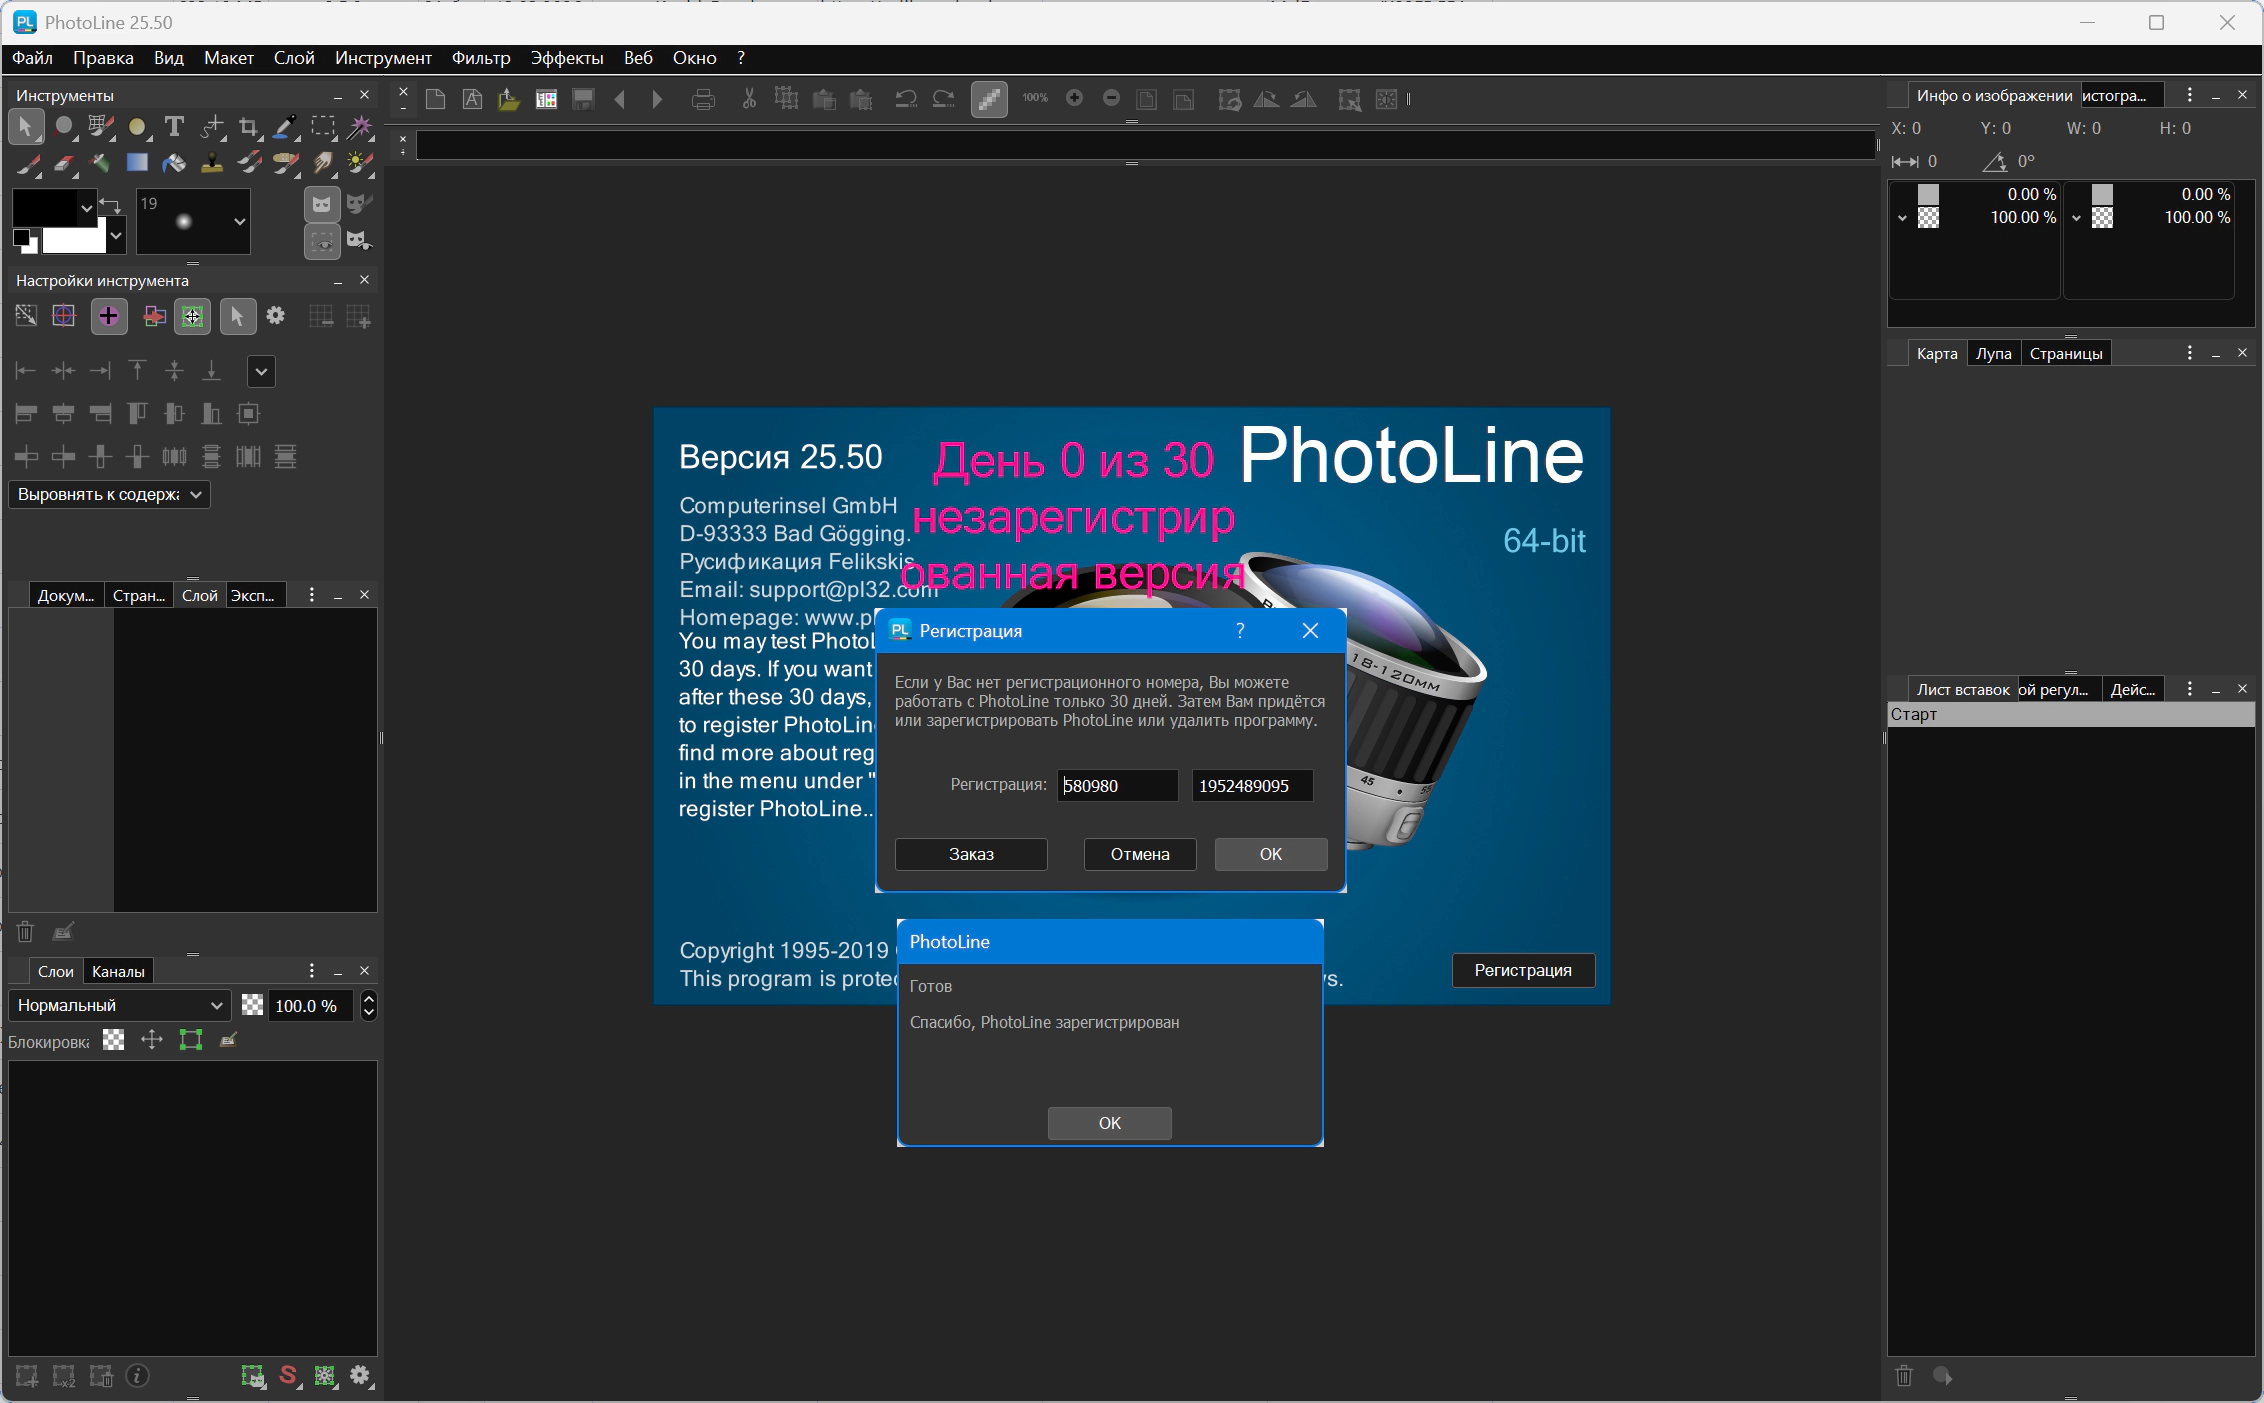Click the Undo arrow in toolbar
Image resolution: width=2264 pixels, height=1403 pixels.
click(906, 99)
